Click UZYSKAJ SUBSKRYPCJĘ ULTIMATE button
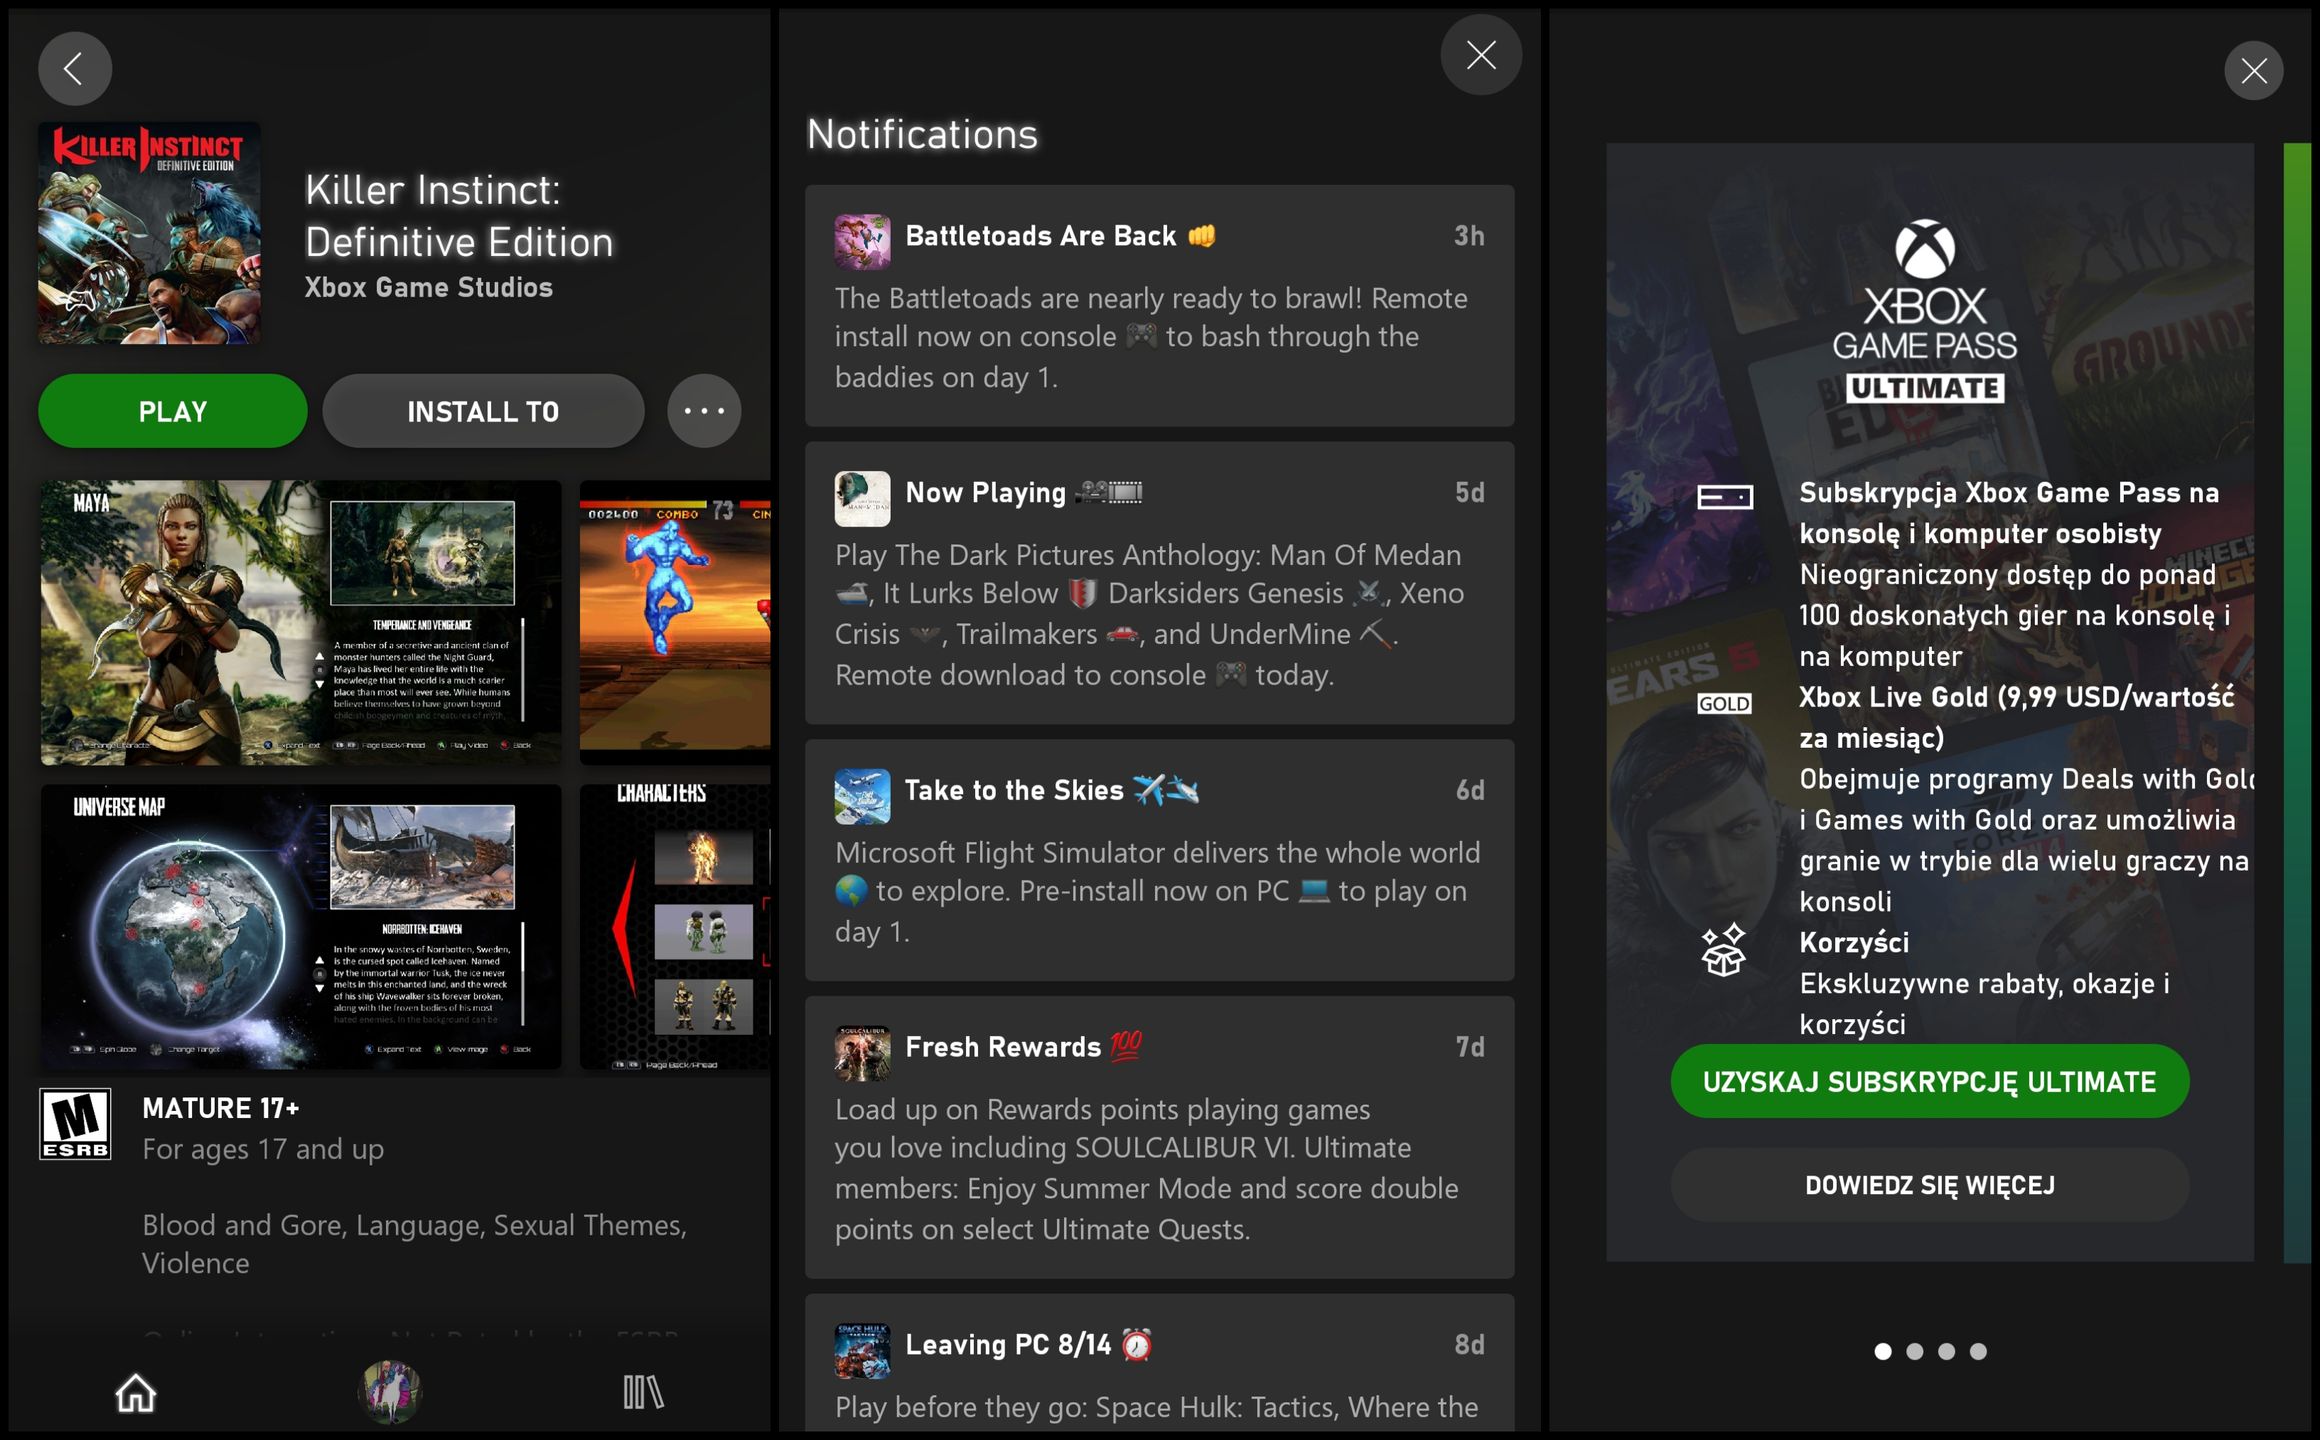This screenshot has height=1440, width=2320. [1929, 1082]
